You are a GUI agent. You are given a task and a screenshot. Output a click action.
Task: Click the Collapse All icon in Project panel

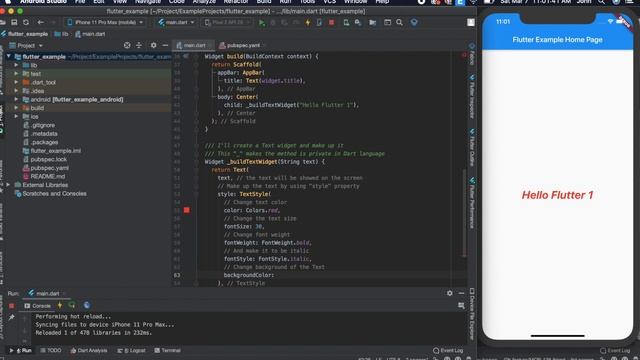click(139, 45)
